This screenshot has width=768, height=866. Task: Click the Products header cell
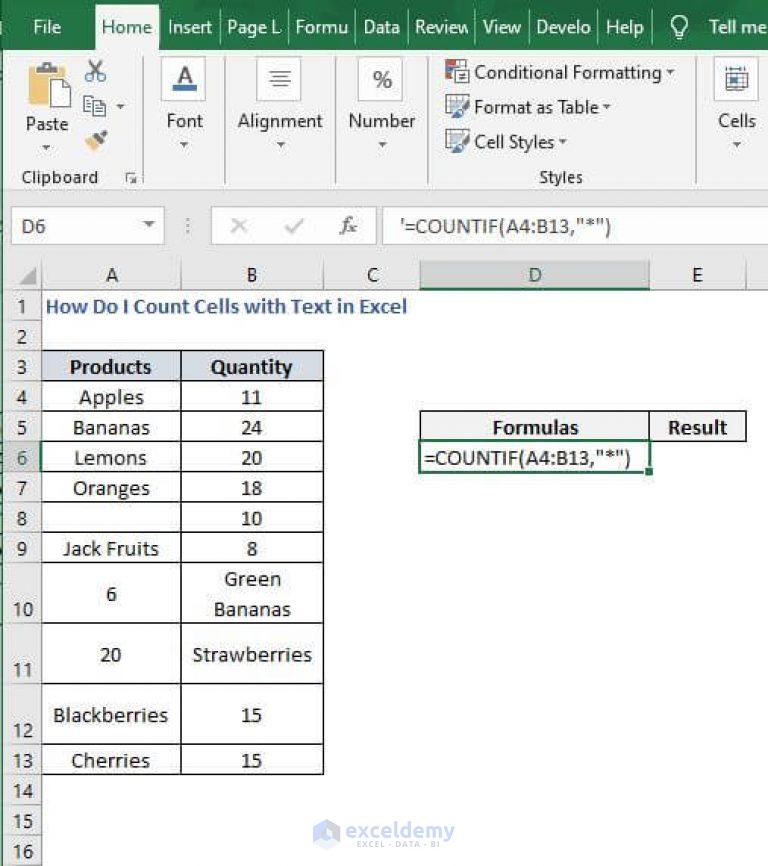pyautogui.click(x=111, y=367)
